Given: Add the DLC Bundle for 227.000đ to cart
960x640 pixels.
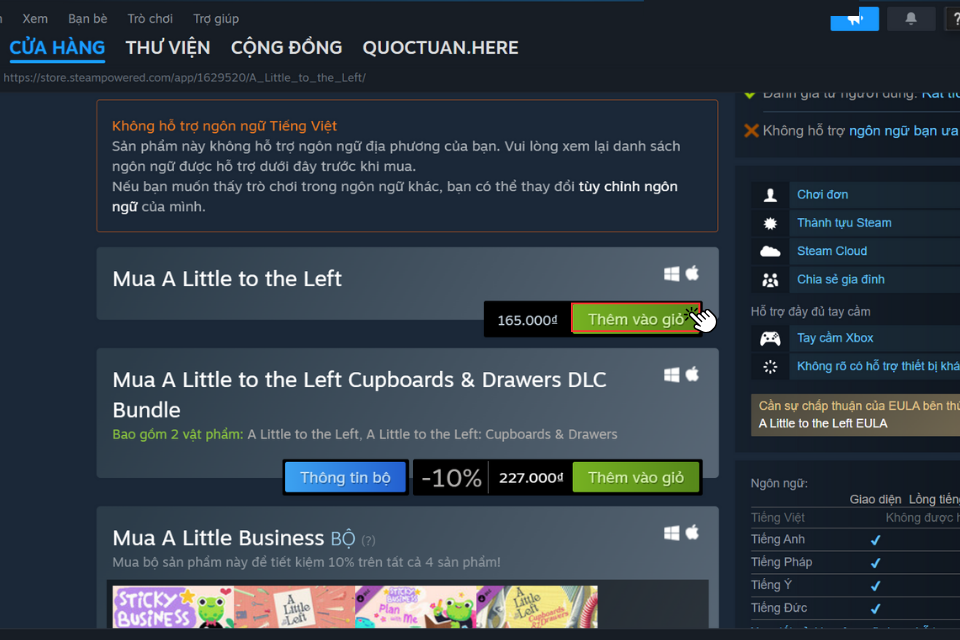Looking at the screenshot, I should point(636,478).
